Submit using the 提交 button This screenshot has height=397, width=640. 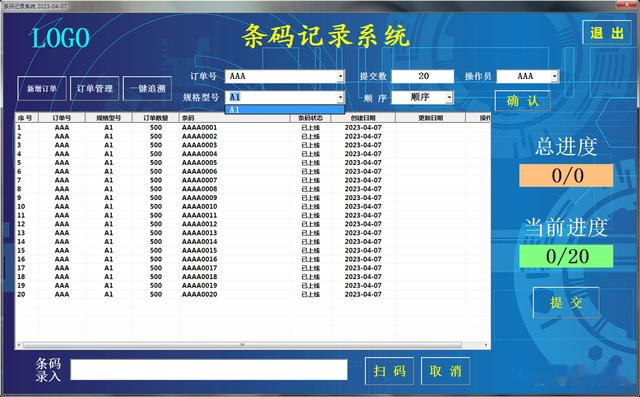pyautogui.click(x=567, y=302)
